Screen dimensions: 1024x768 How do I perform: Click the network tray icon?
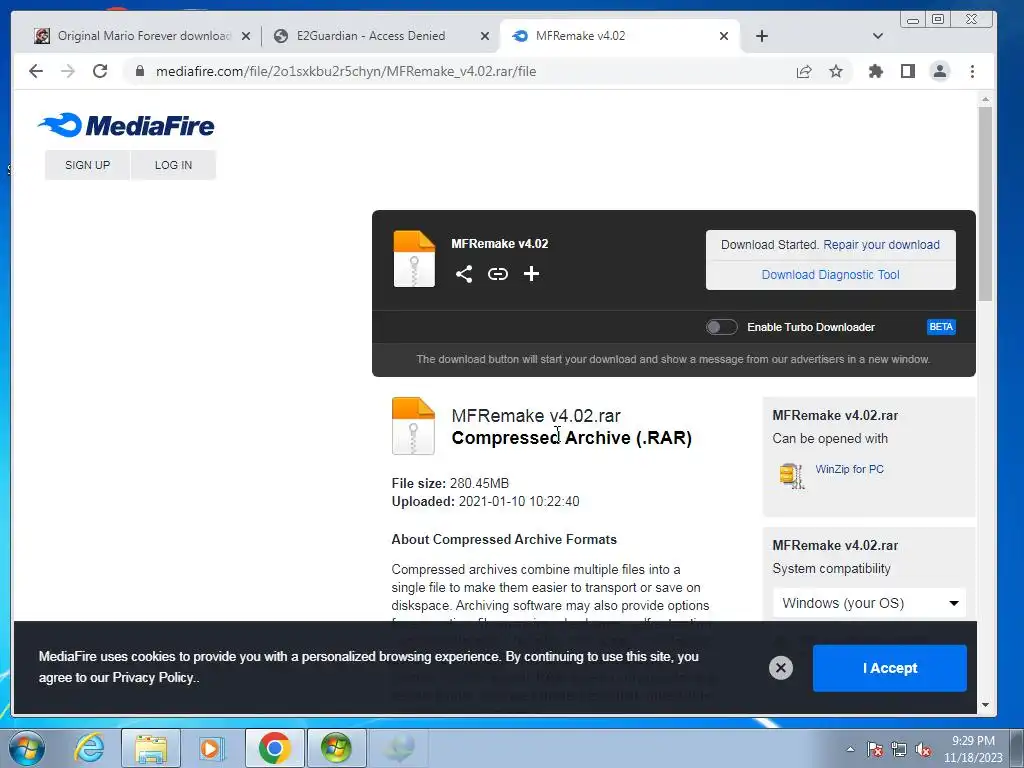[899, 750]
